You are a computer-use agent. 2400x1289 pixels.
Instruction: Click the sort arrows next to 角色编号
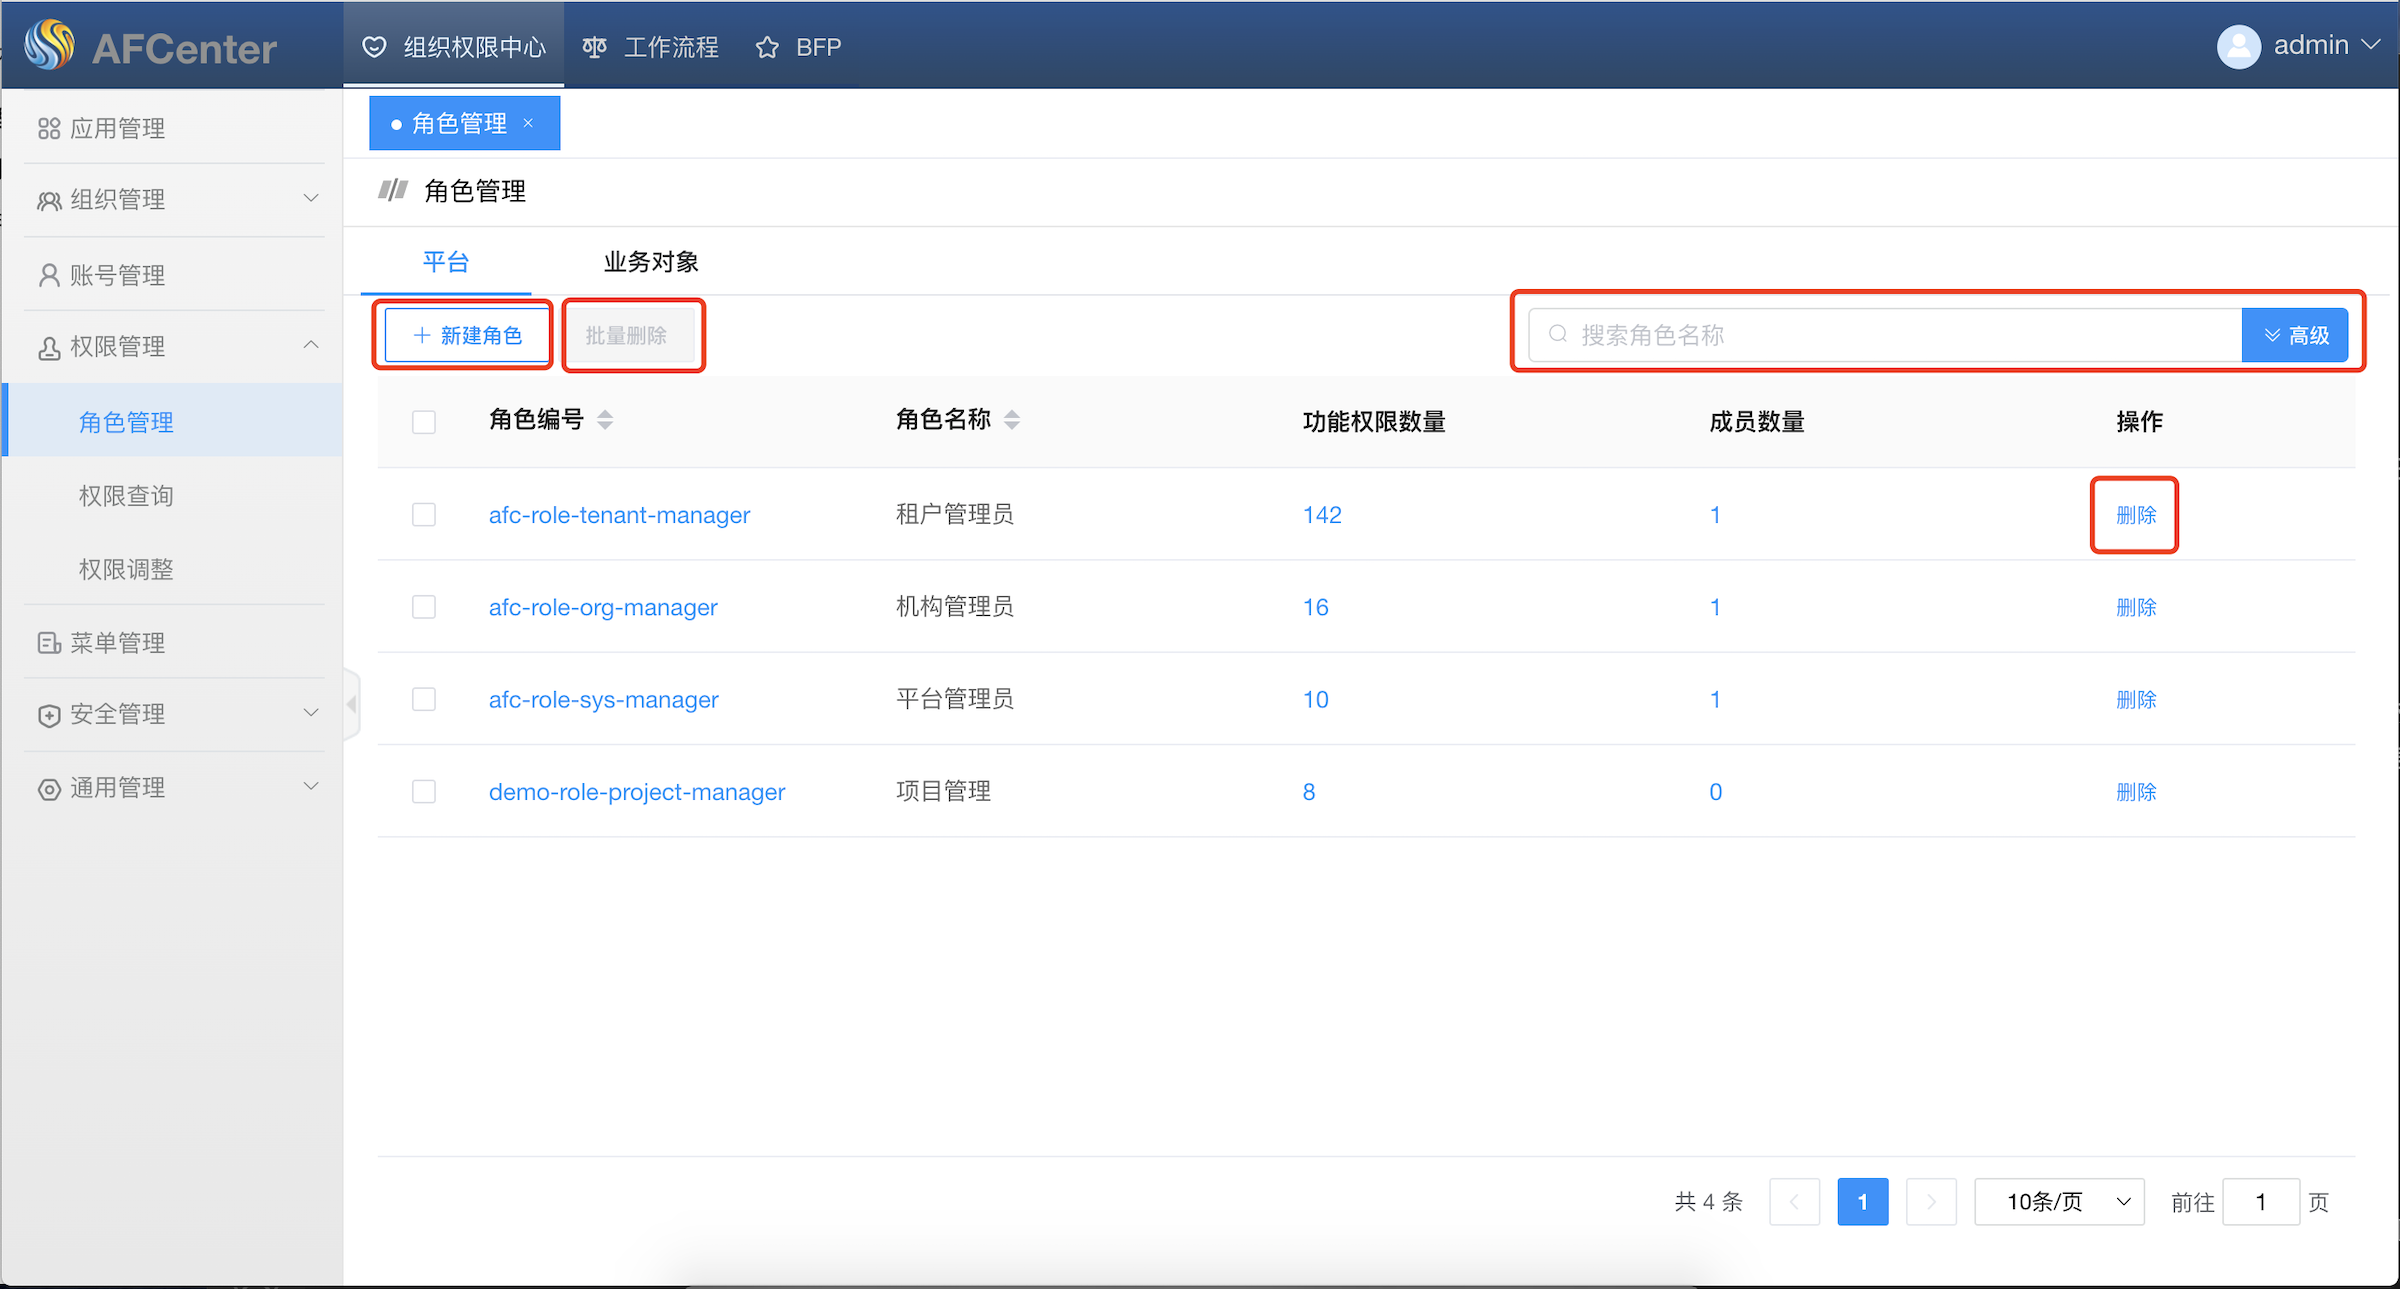tap(605, 420)
